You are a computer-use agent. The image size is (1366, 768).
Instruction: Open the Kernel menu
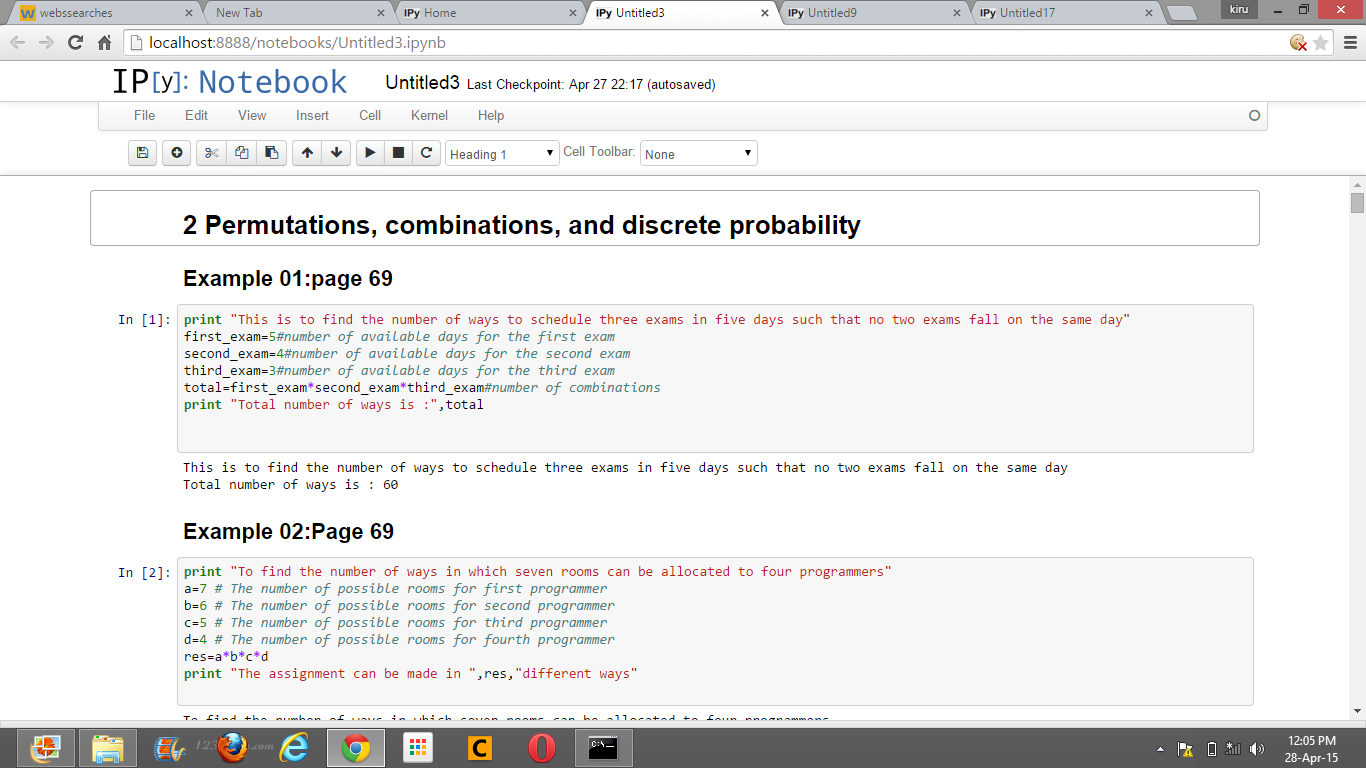click(429, 115)
